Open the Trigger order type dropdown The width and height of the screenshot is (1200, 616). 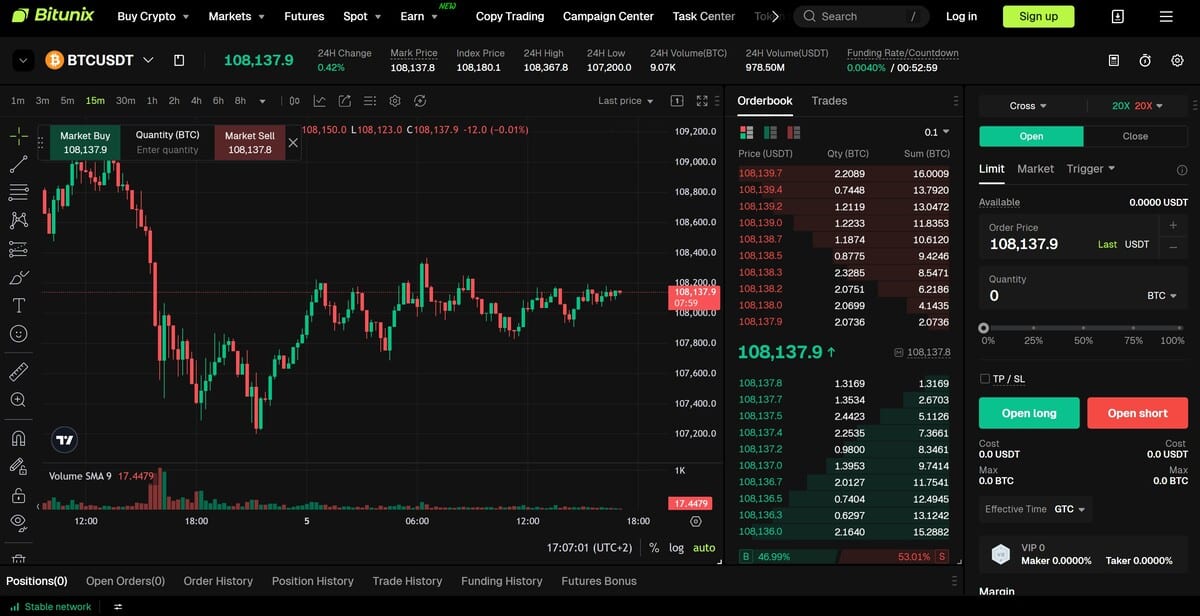pos(1090,169)
